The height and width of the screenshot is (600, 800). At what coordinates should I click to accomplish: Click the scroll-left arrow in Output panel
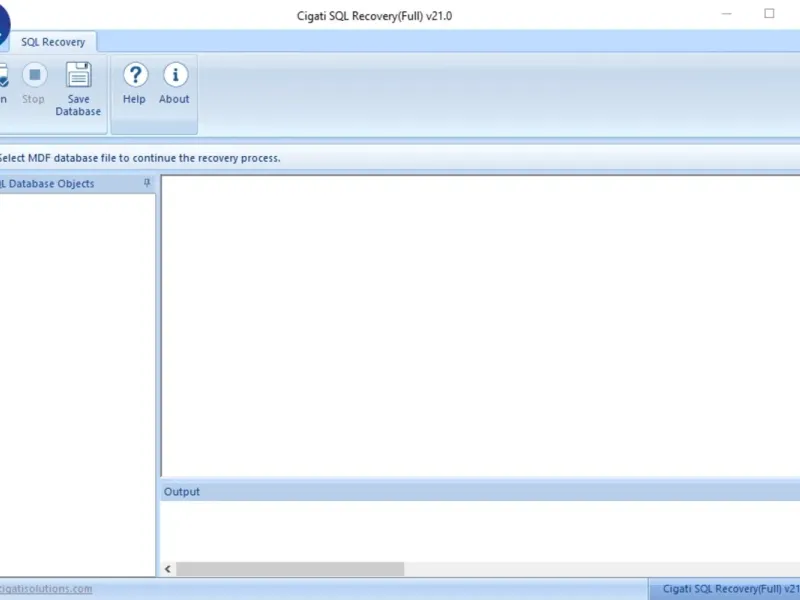pos(168,569)
